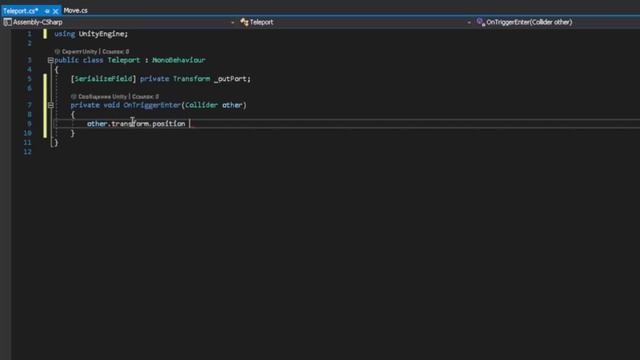This screenshot has width=640, height=360.
Task: Place the cursor at other.transform.position
Action: (x=136, y=124)
